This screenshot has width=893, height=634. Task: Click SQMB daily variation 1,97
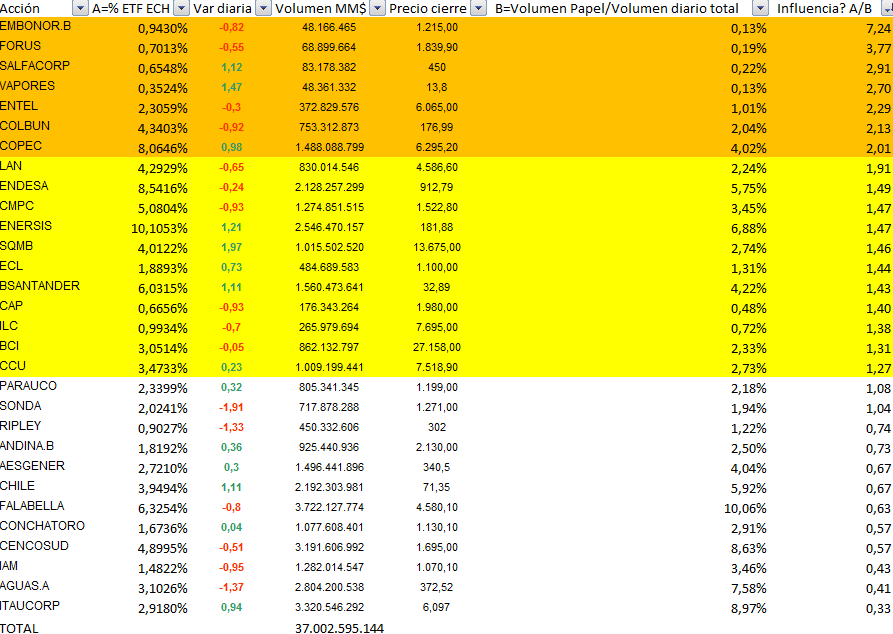point(231,247)
